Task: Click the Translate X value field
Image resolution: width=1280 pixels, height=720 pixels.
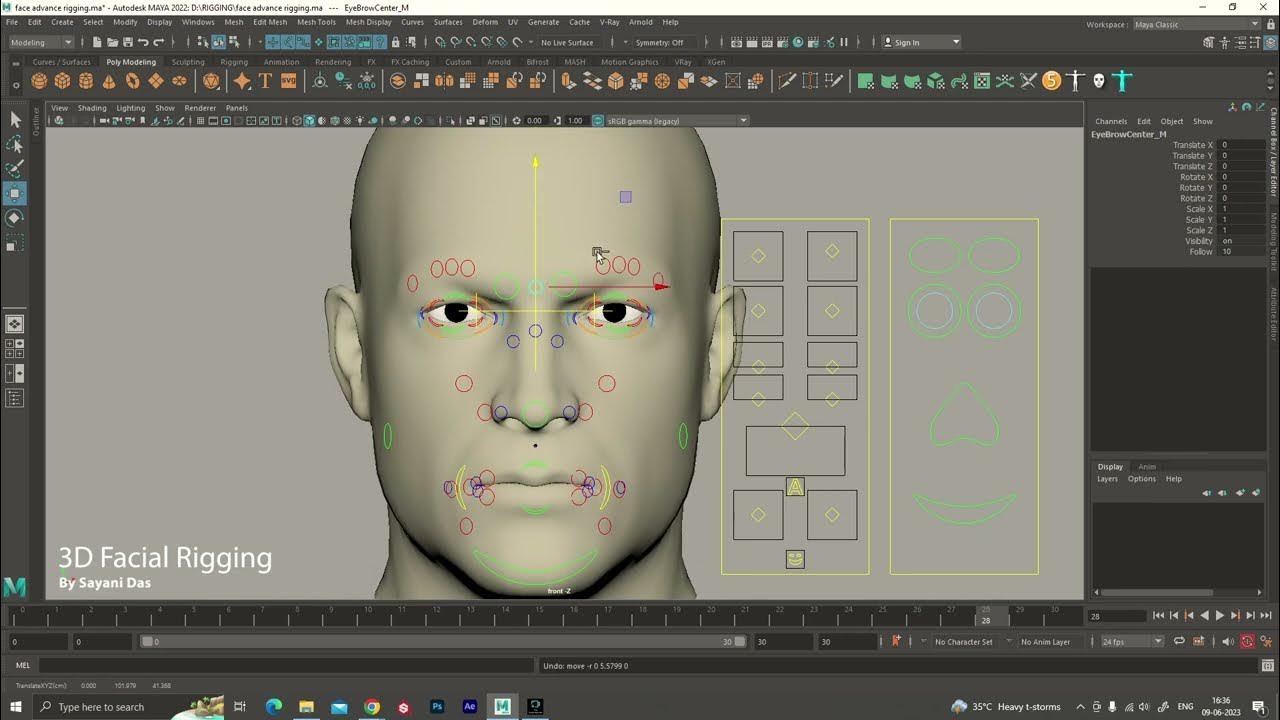Action: [x=1240, y=145]
